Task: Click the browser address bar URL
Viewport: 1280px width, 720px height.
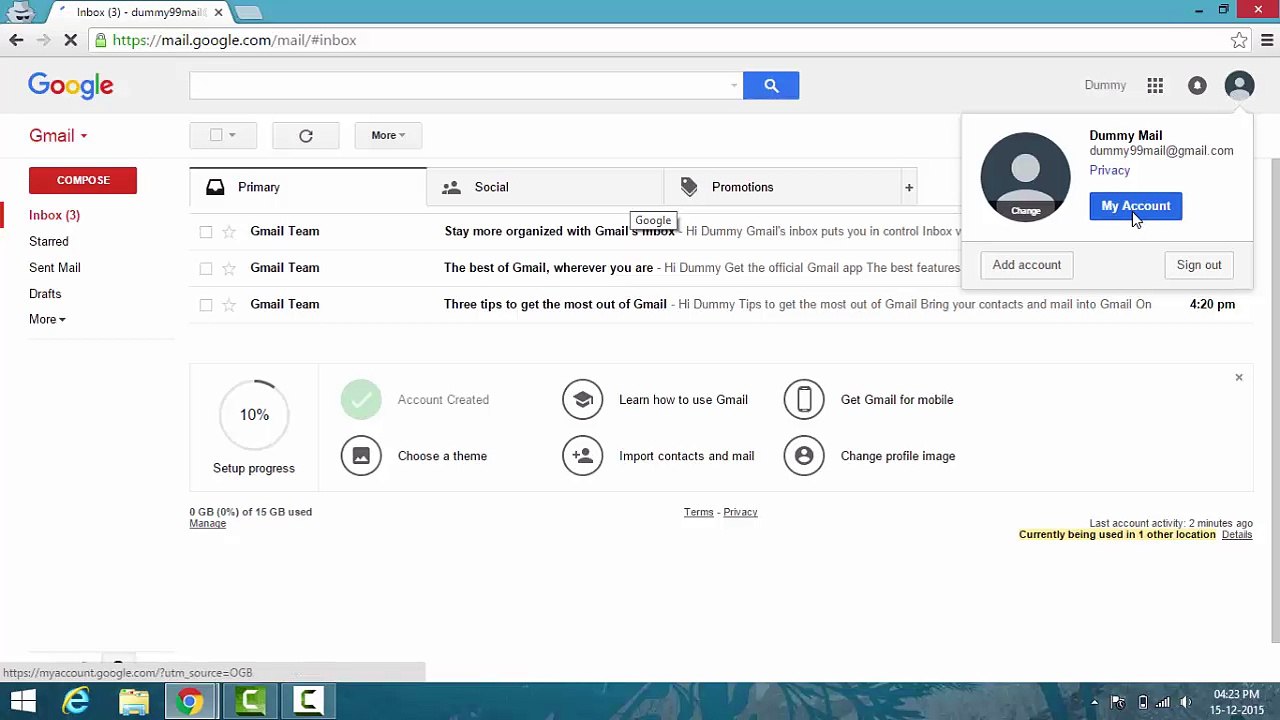Action: (234, 40)
